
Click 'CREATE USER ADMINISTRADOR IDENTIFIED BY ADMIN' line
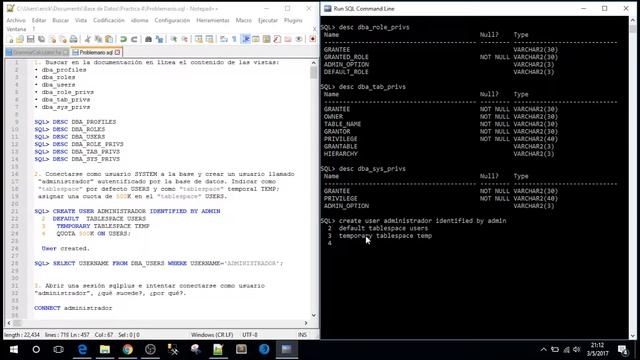click(127, 211)
